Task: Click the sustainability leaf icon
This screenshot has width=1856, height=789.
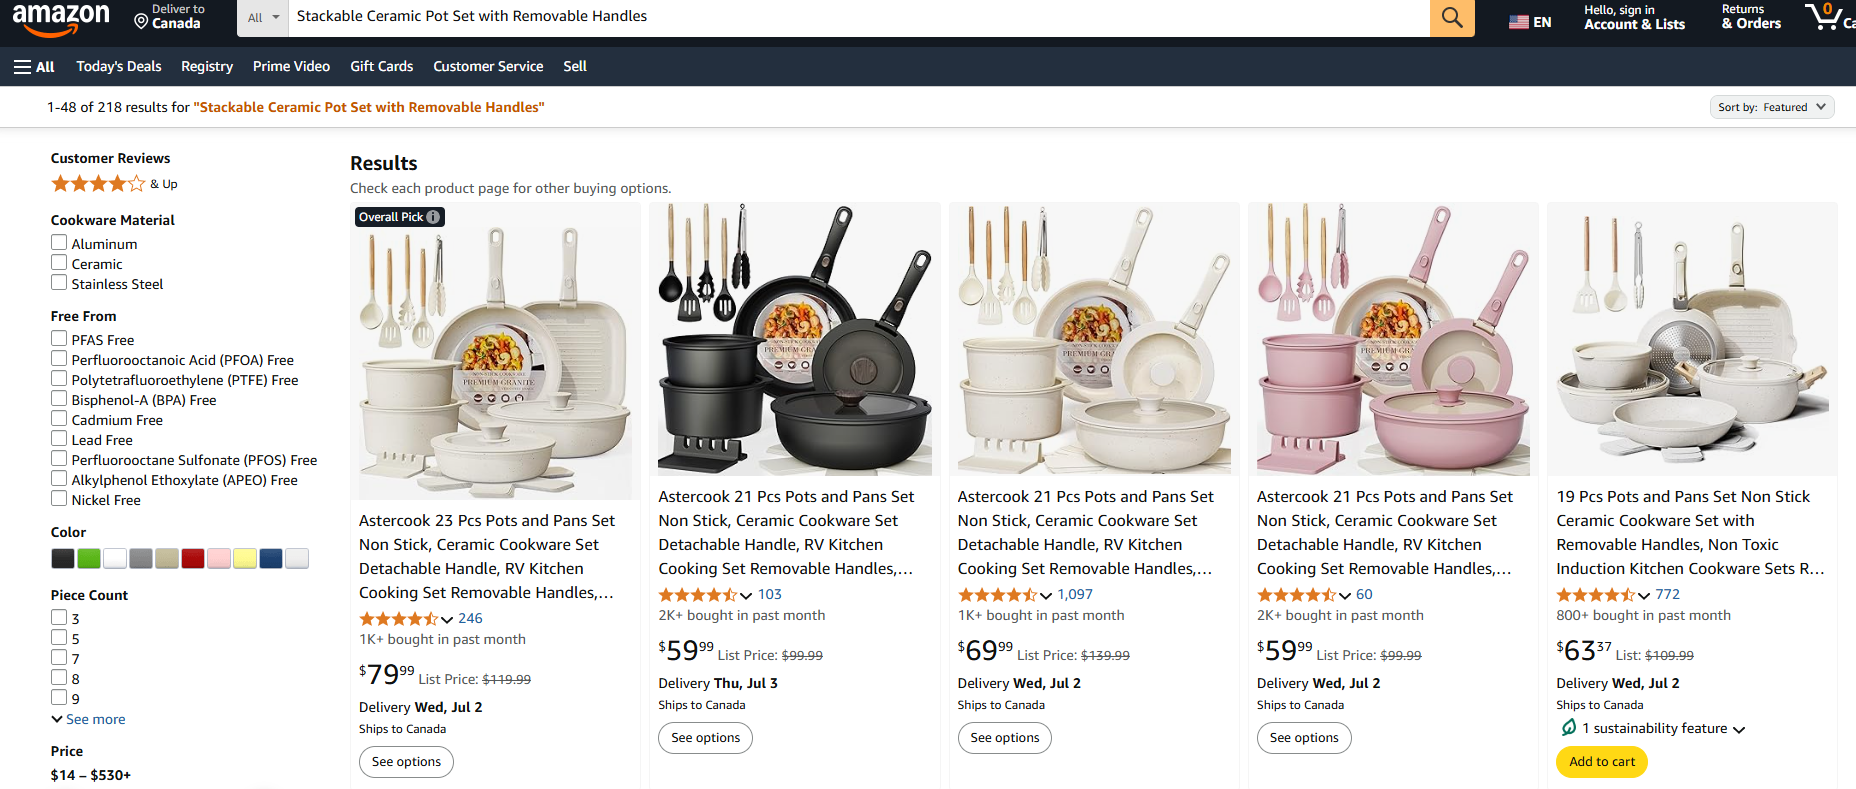Action: pyautogui.click(x=1569, y=728)
